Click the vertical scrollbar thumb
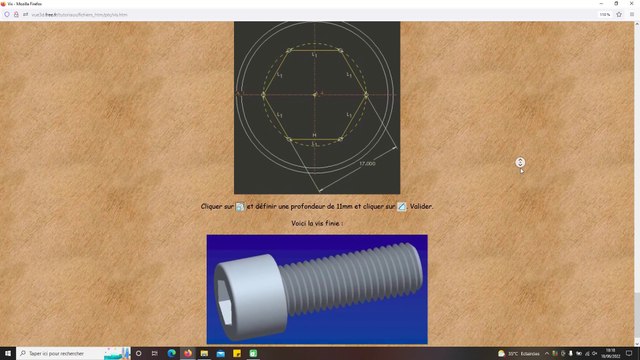This screenshot has height=360, width=640. 637,315
